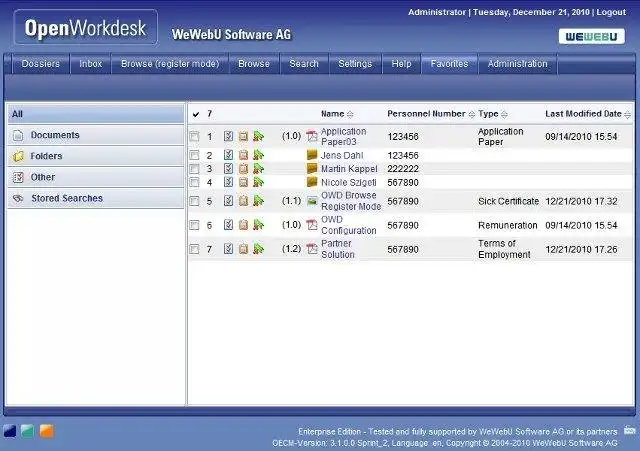Click the green arrow icon in row 5
Screen dimensions: 640x451
[x=258, y=201]
